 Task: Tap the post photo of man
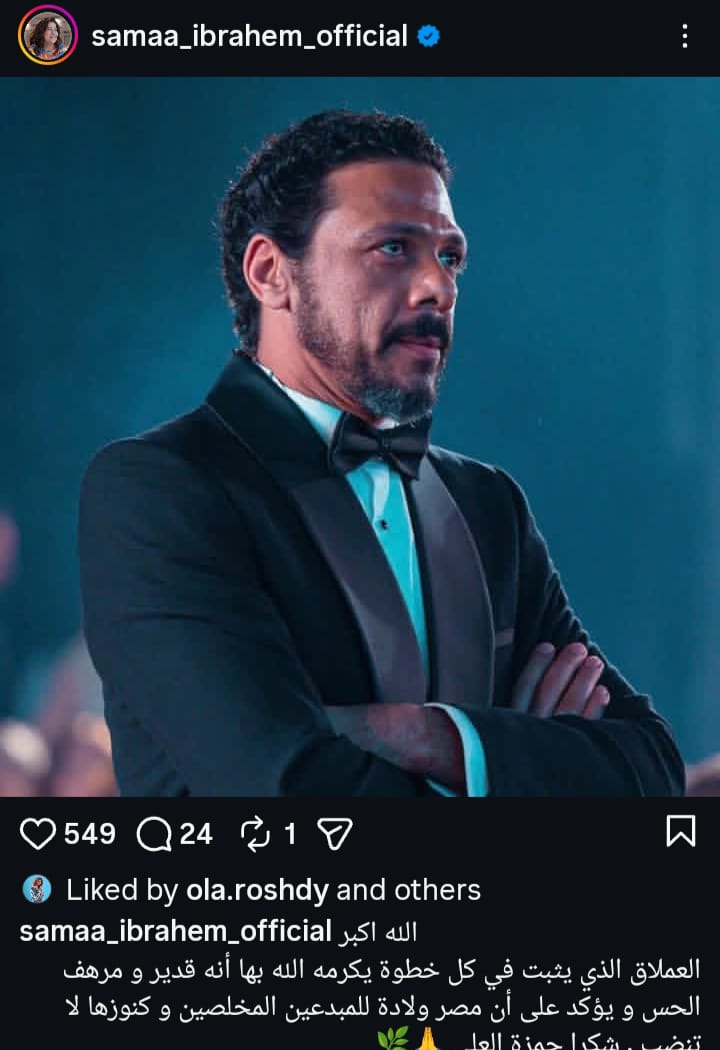coord(360,437)
